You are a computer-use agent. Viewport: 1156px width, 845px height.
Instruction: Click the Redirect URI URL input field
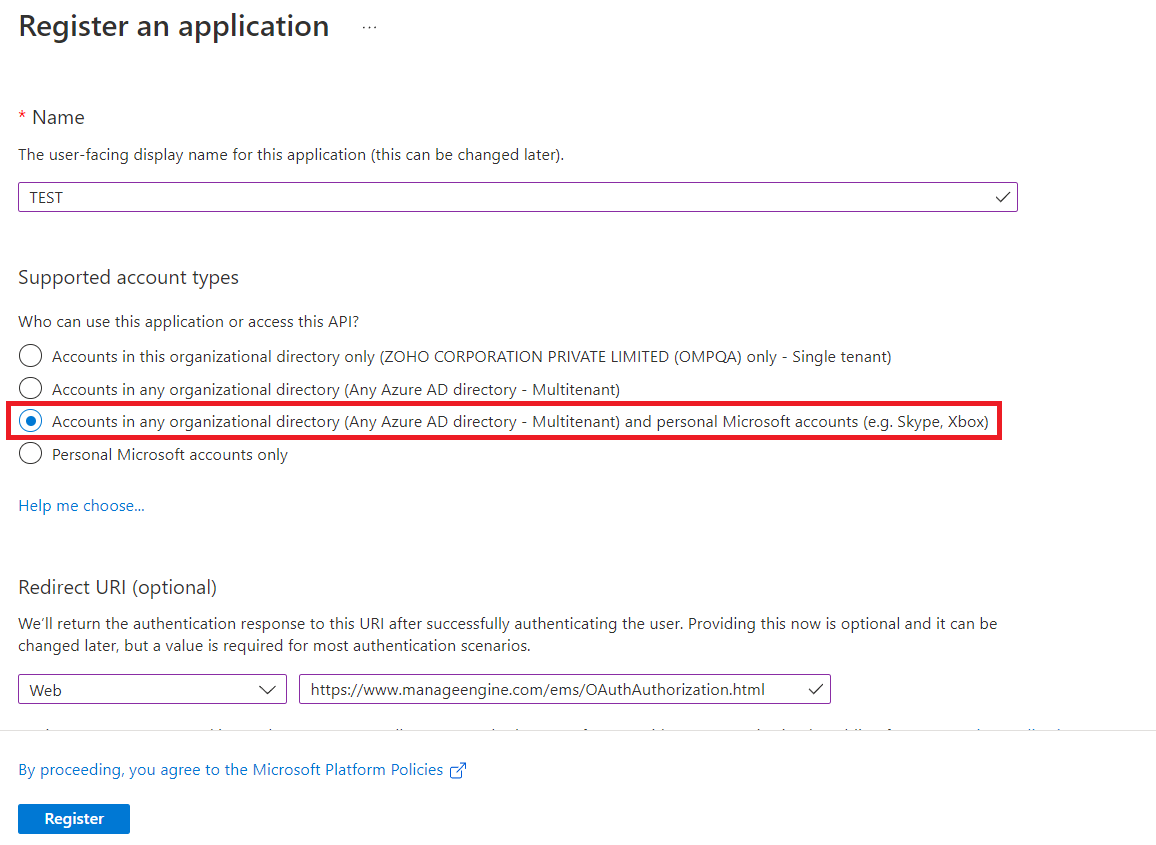coord(565,689)
